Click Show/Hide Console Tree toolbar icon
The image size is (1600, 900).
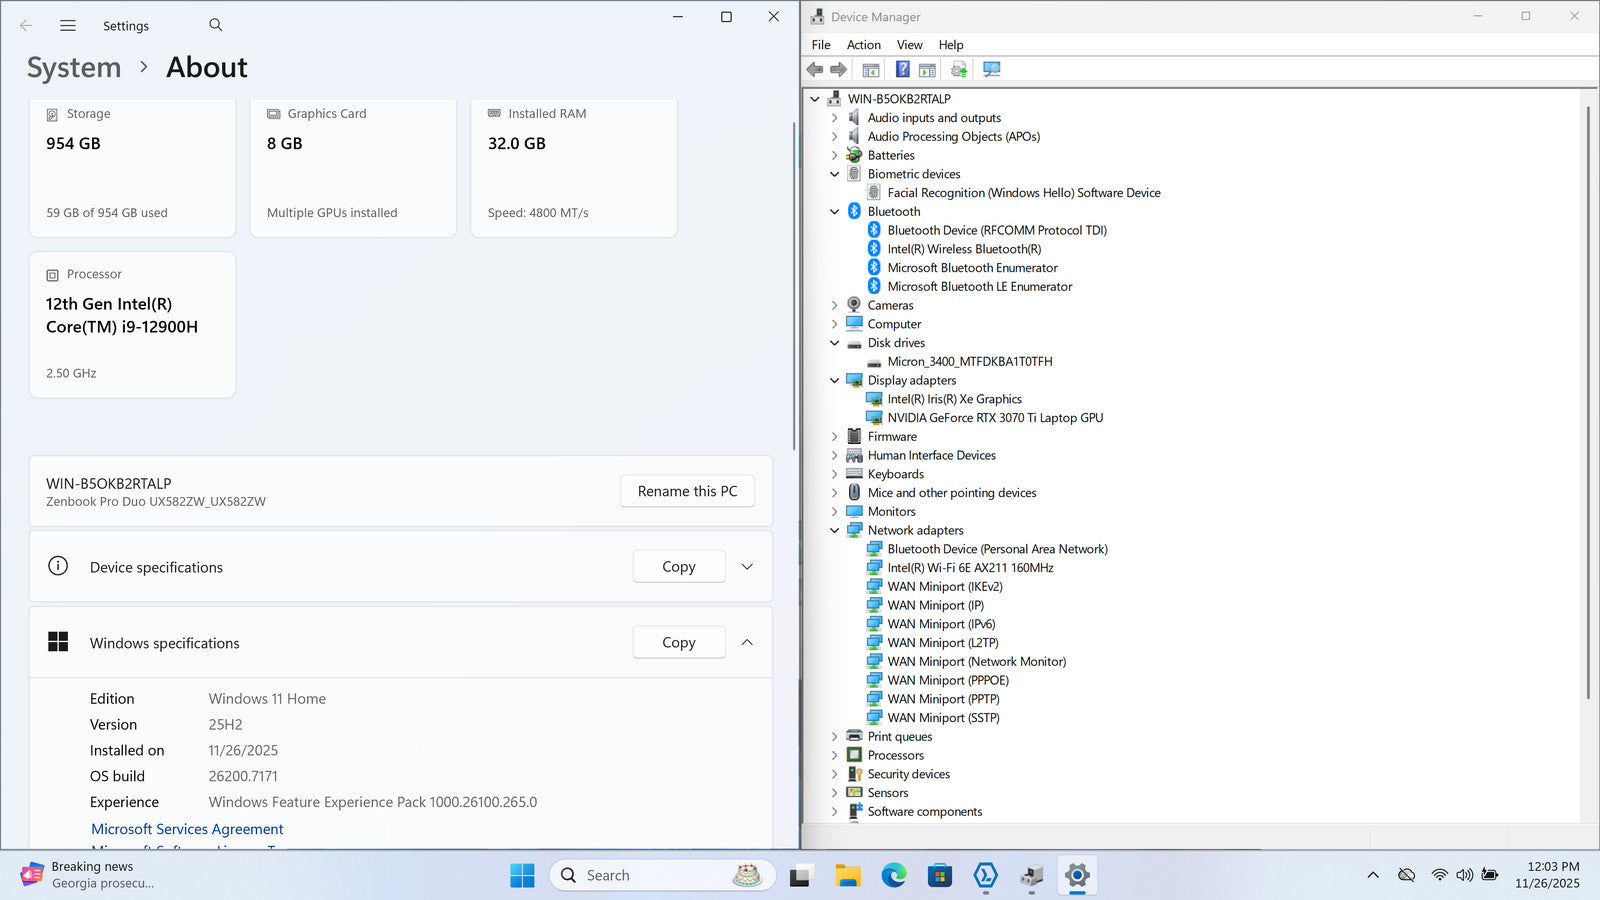click(x=871, y=70)
